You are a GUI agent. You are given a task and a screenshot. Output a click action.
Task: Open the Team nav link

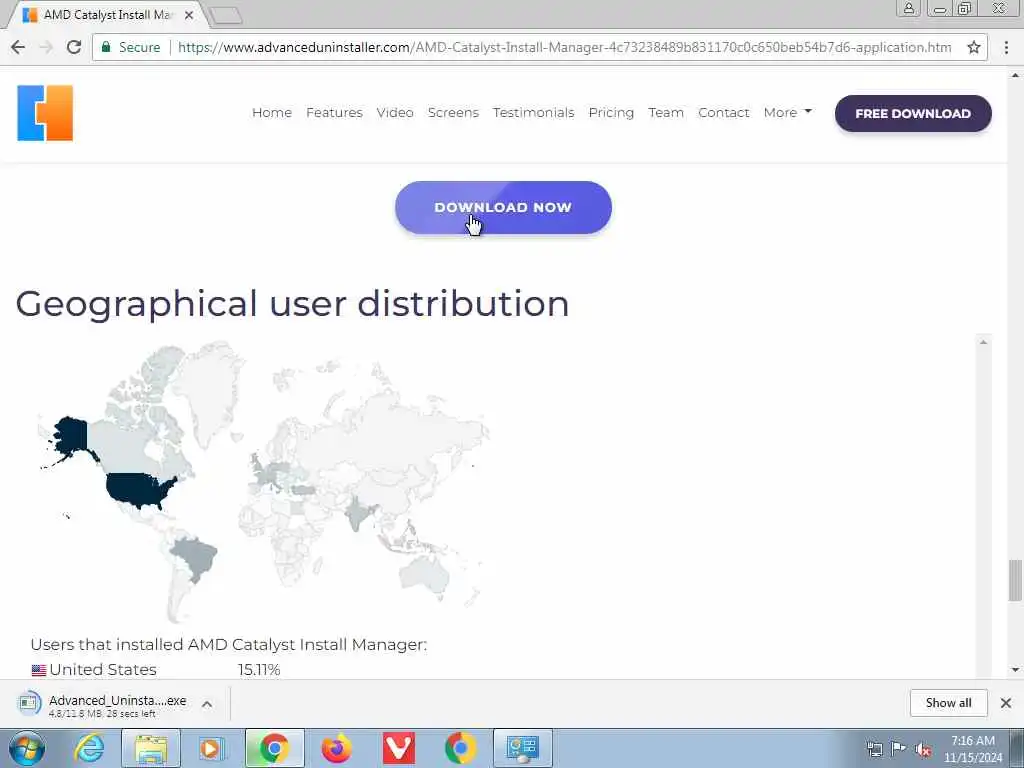(x=666, y=112)
